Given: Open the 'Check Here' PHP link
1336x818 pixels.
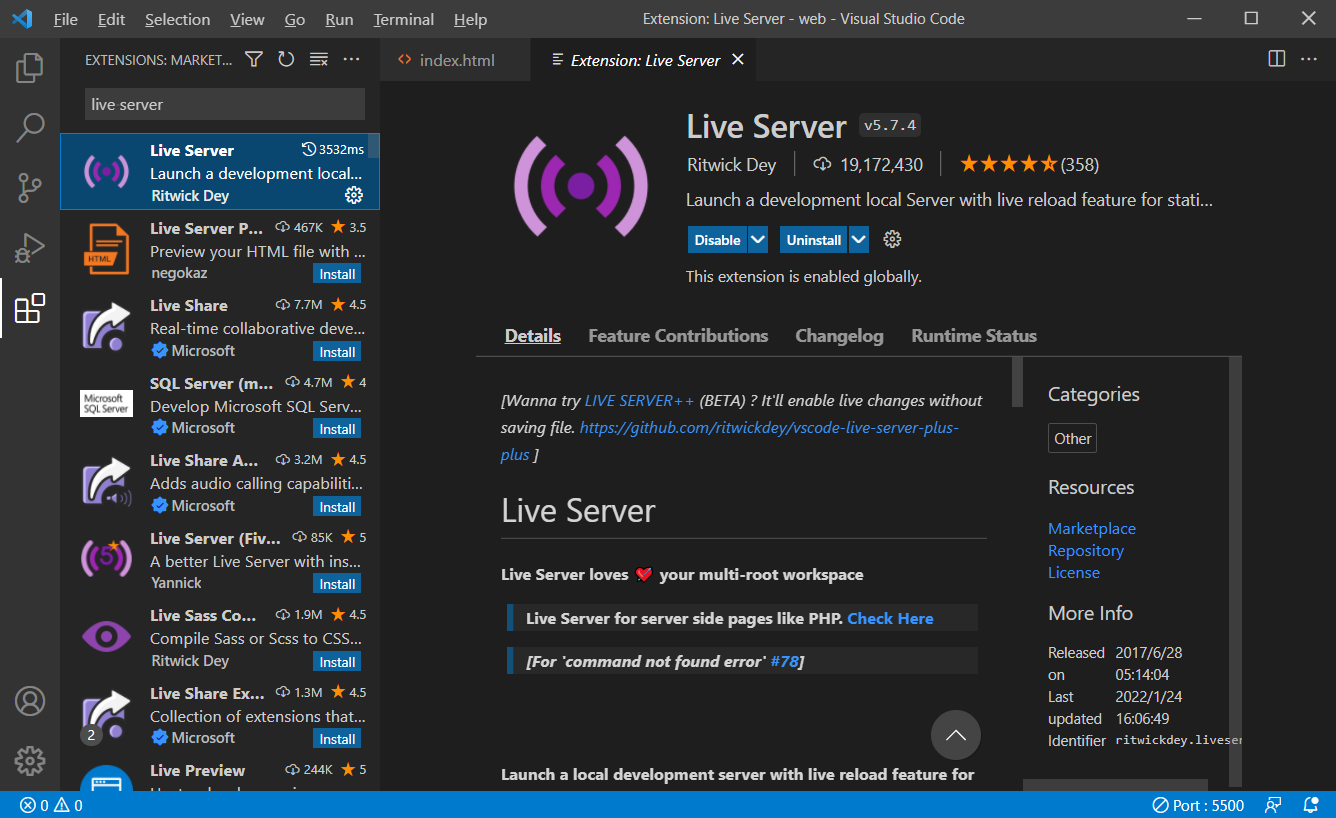Looking at the screenshot, I should coord(890,619).
